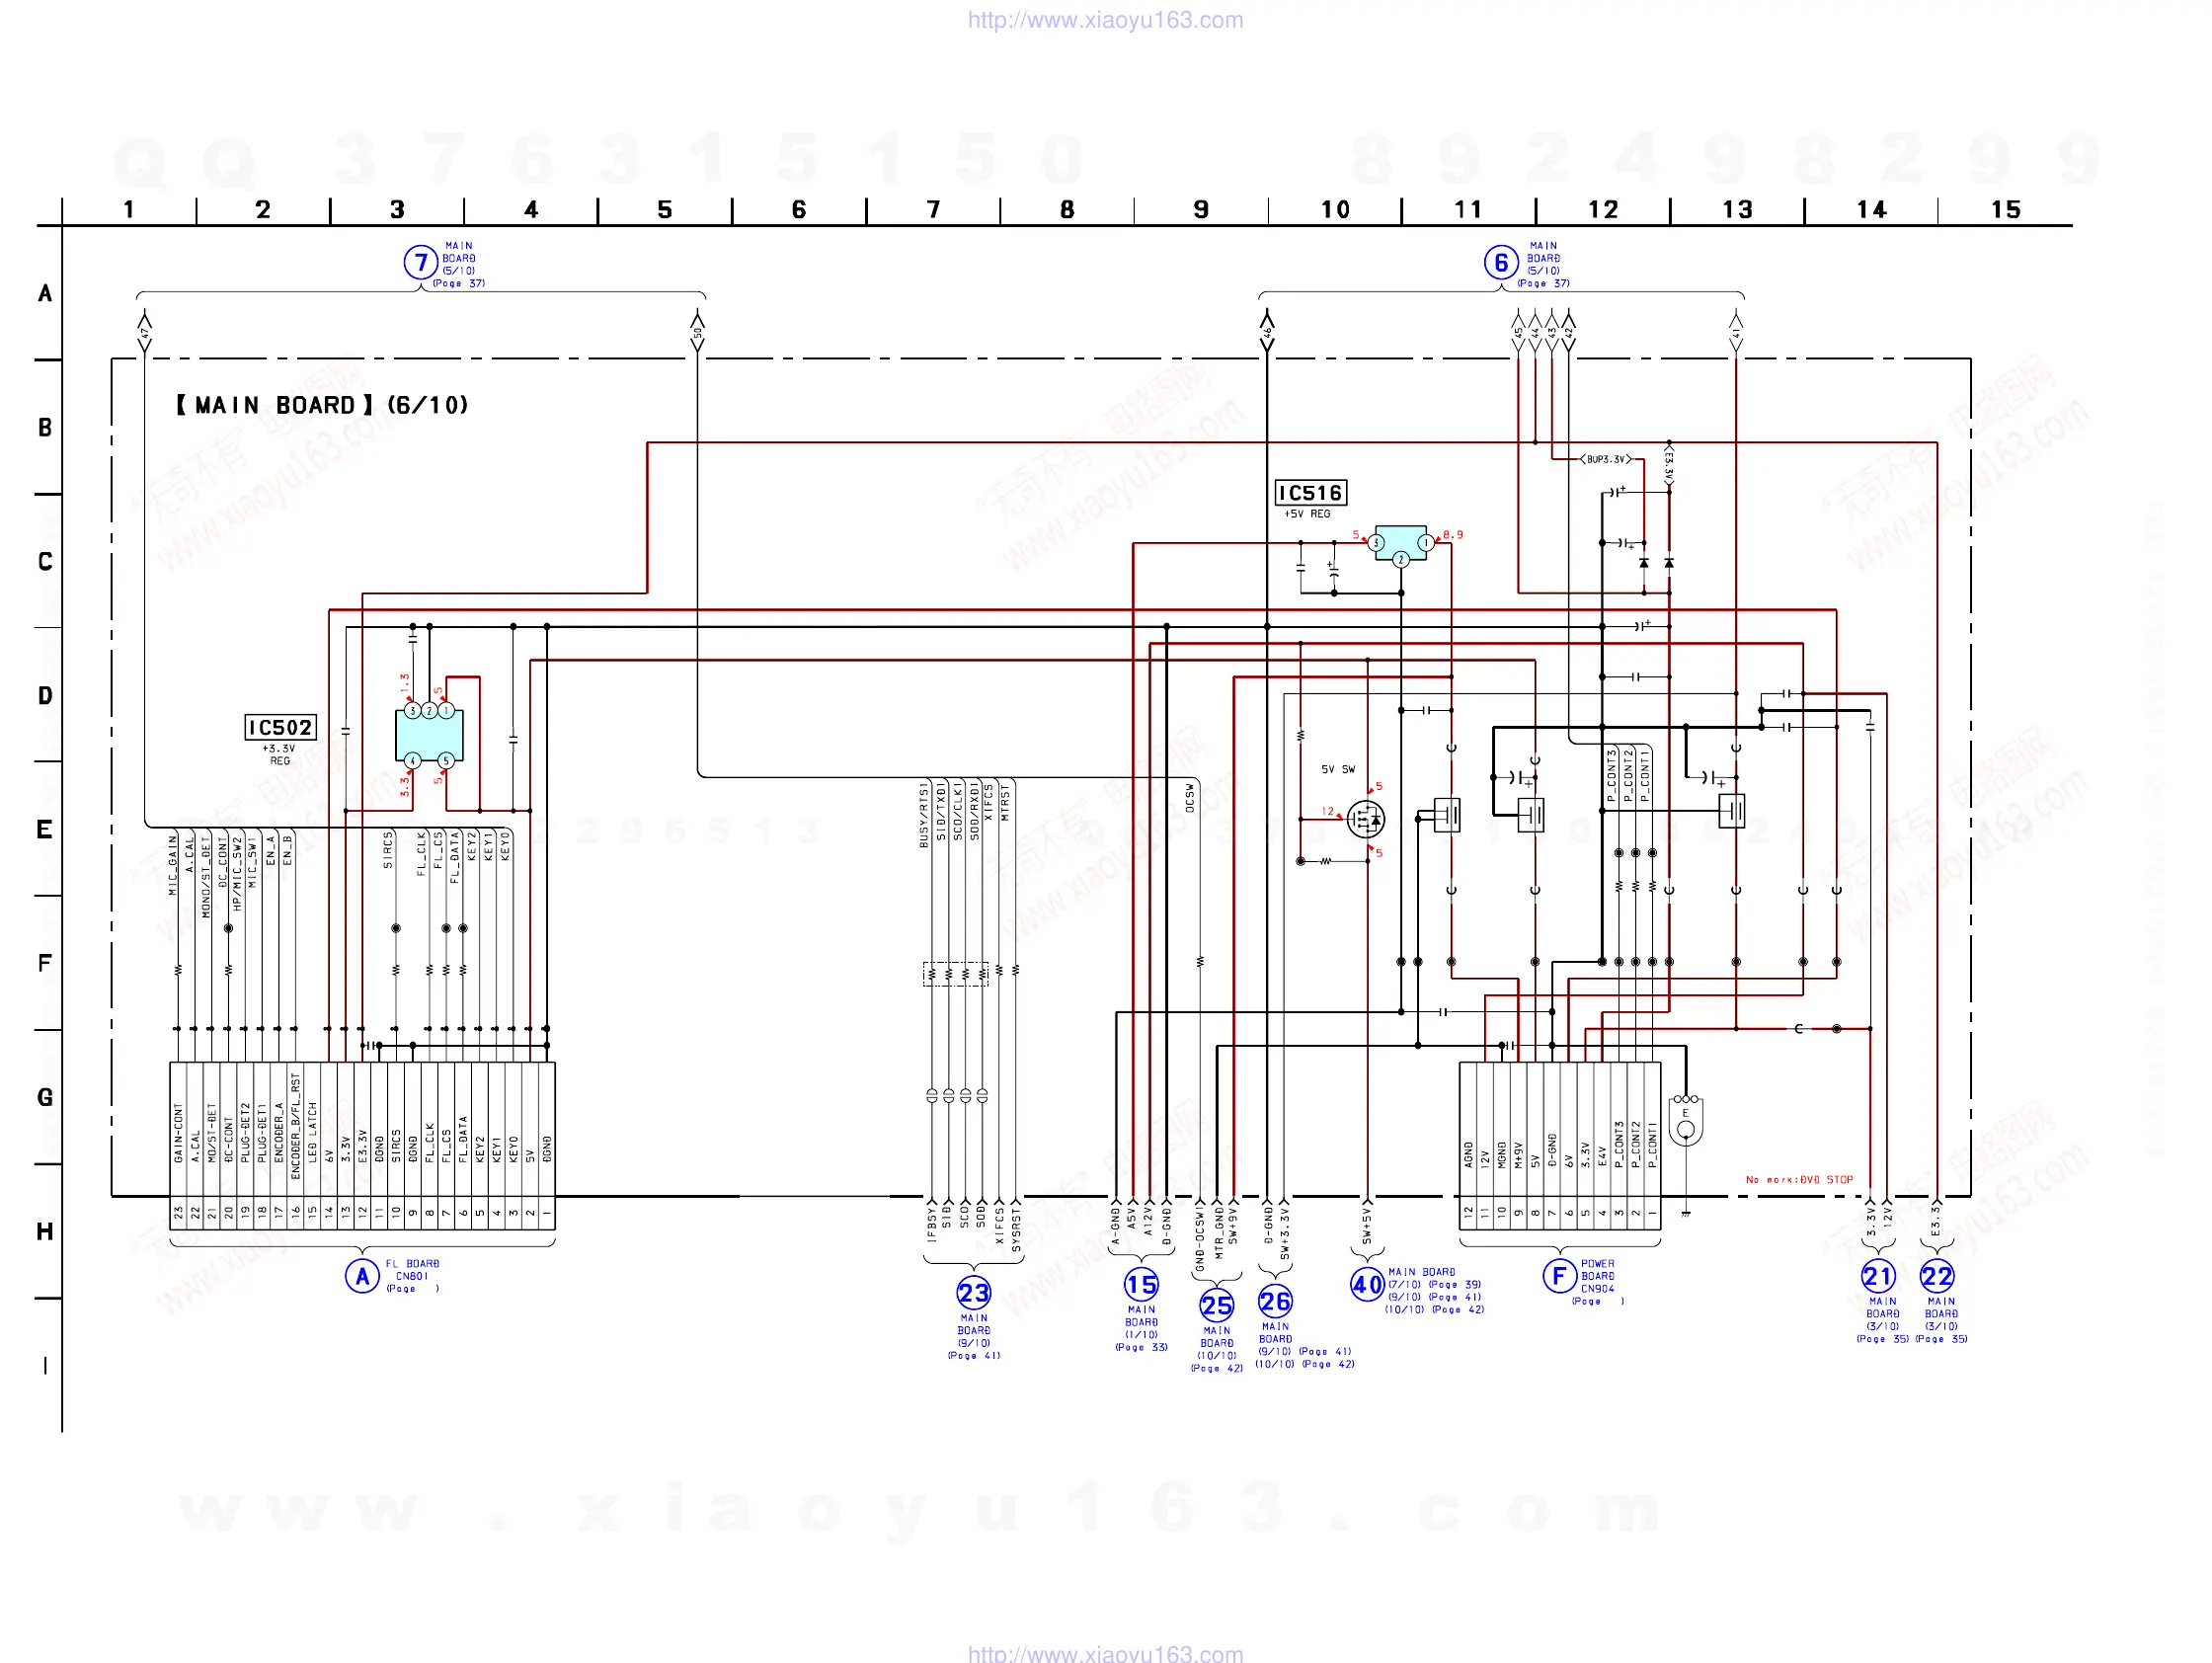Click circled reference marker 21
2212x1663 pixels.
1878,1276
